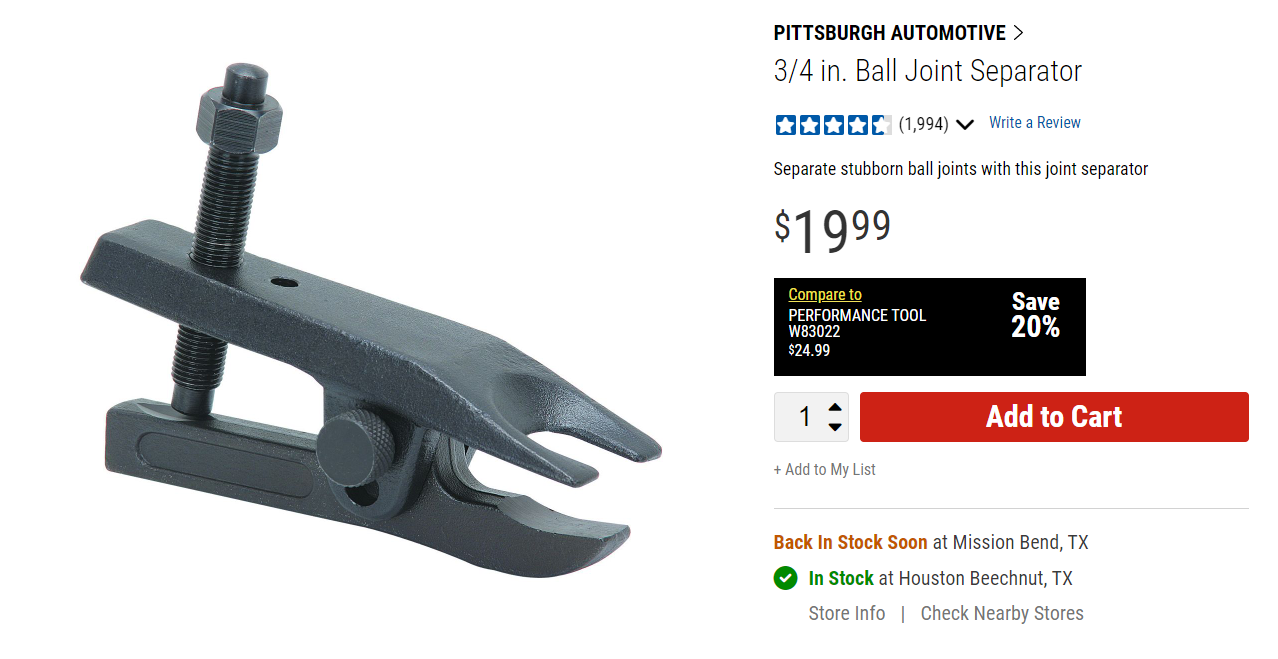Click the Write a Review link
Screen dimensions: 1278x659
[x=1035, y=123]
